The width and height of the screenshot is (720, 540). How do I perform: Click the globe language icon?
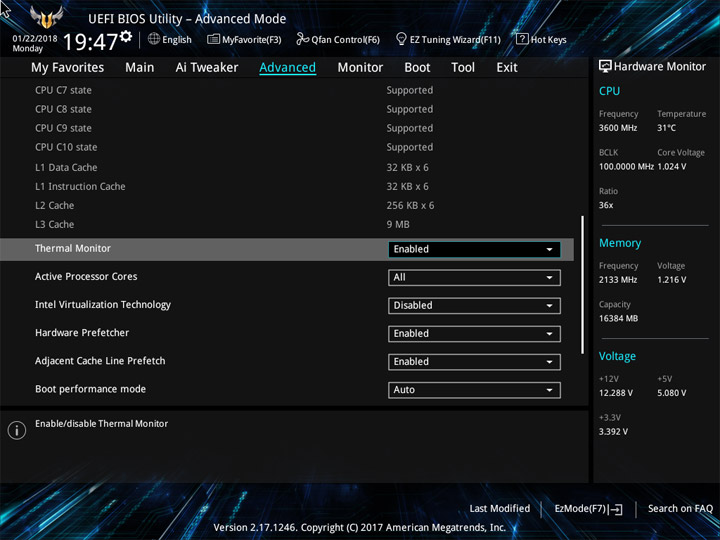pos(154,39)
